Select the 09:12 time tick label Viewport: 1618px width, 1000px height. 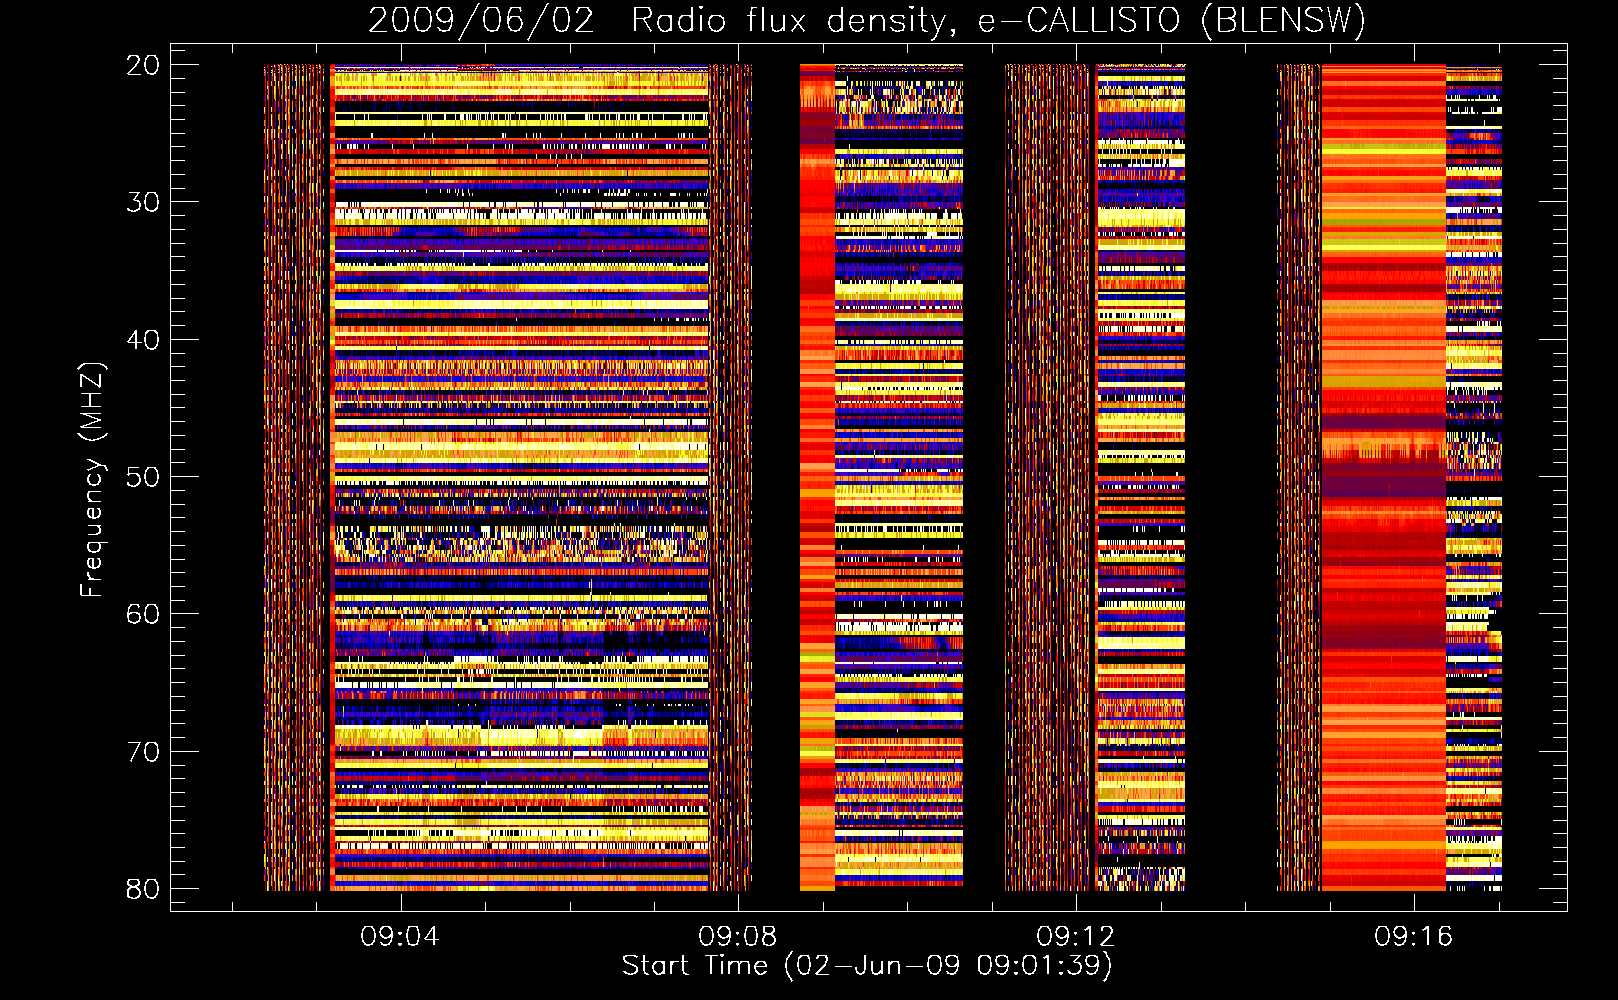[x=1076, y=937]
